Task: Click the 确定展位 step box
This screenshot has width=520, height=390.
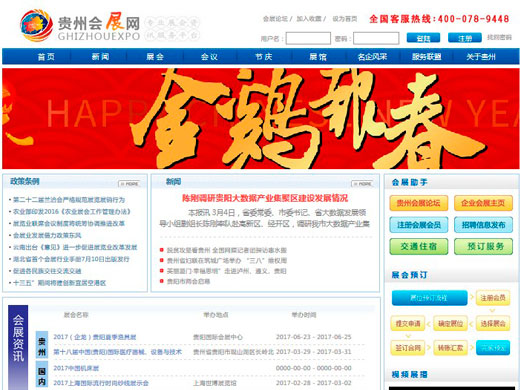Action: 450,323
